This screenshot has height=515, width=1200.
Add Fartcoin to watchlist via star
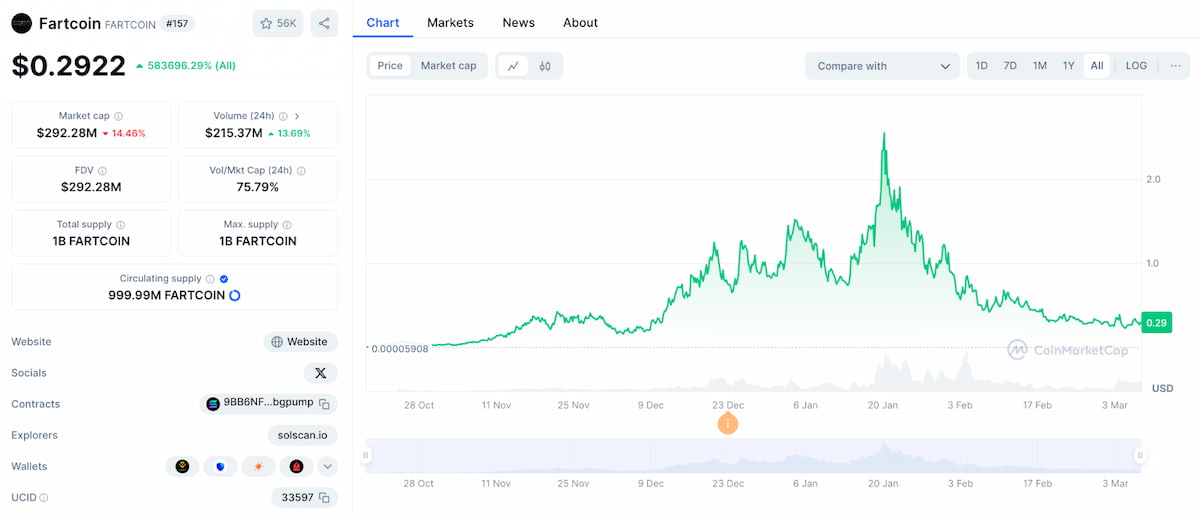(x=278, y=23)
